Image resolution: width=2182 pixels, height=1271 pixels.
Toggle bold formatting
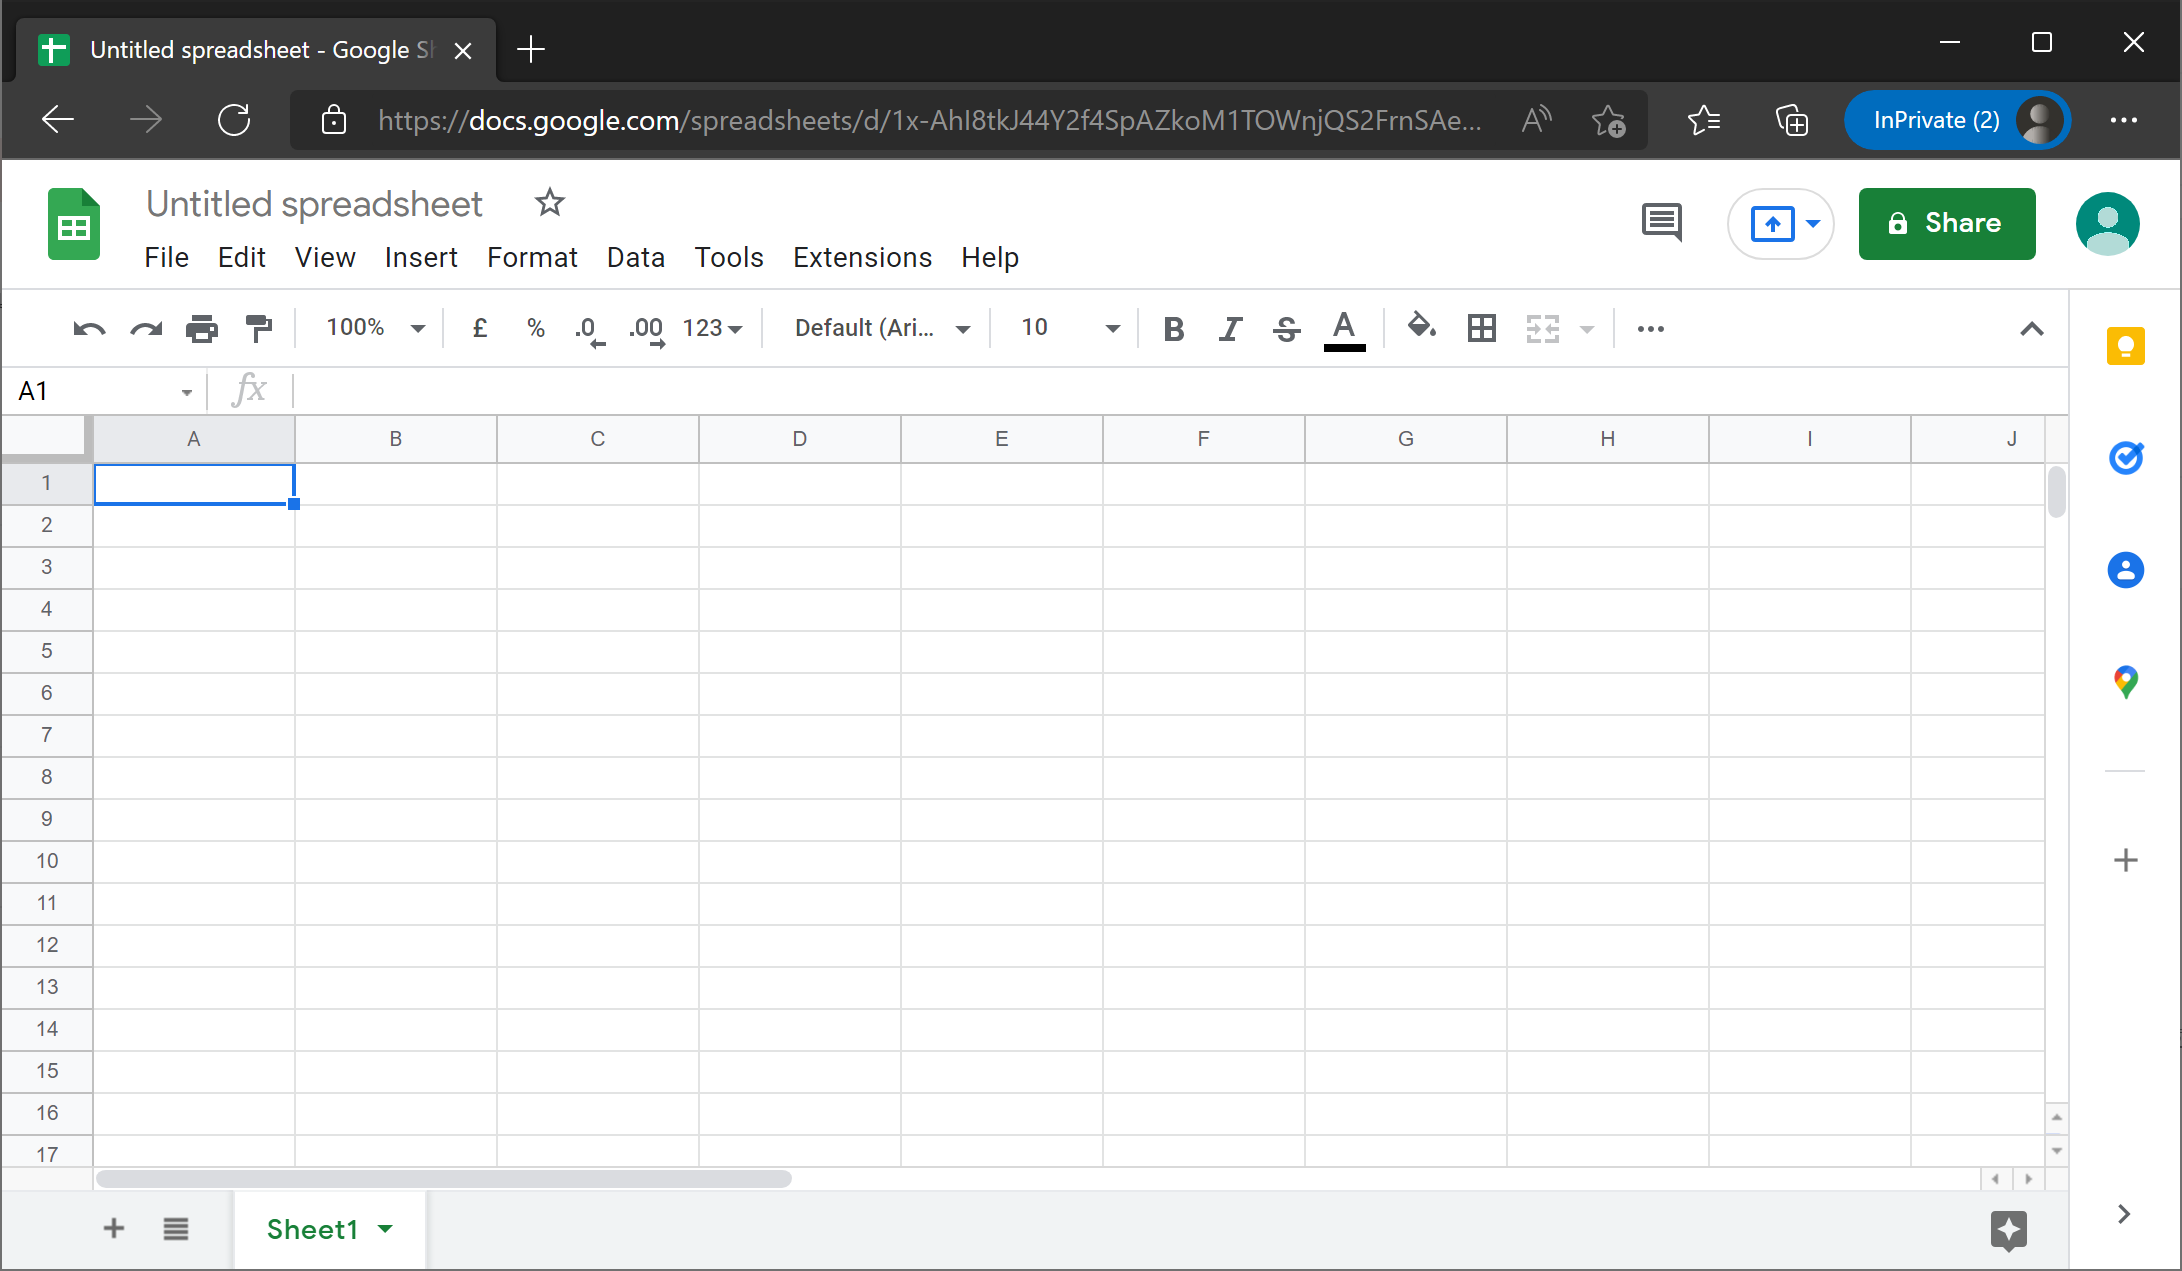[1173, 328]
